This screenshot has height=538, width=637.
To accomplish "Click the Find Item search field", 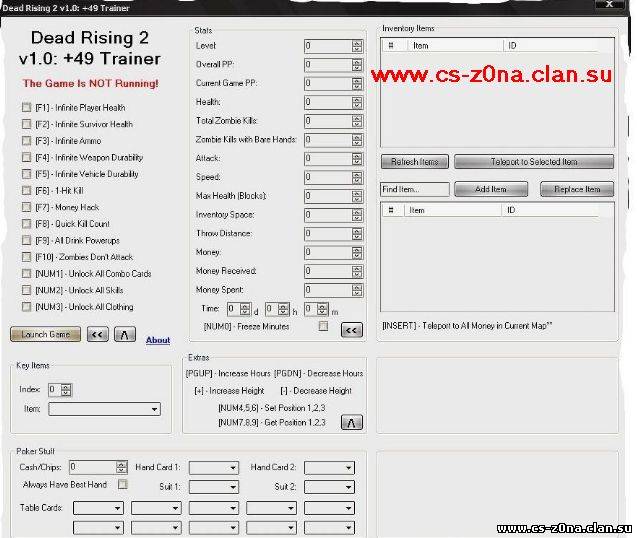I will (415, 189).
